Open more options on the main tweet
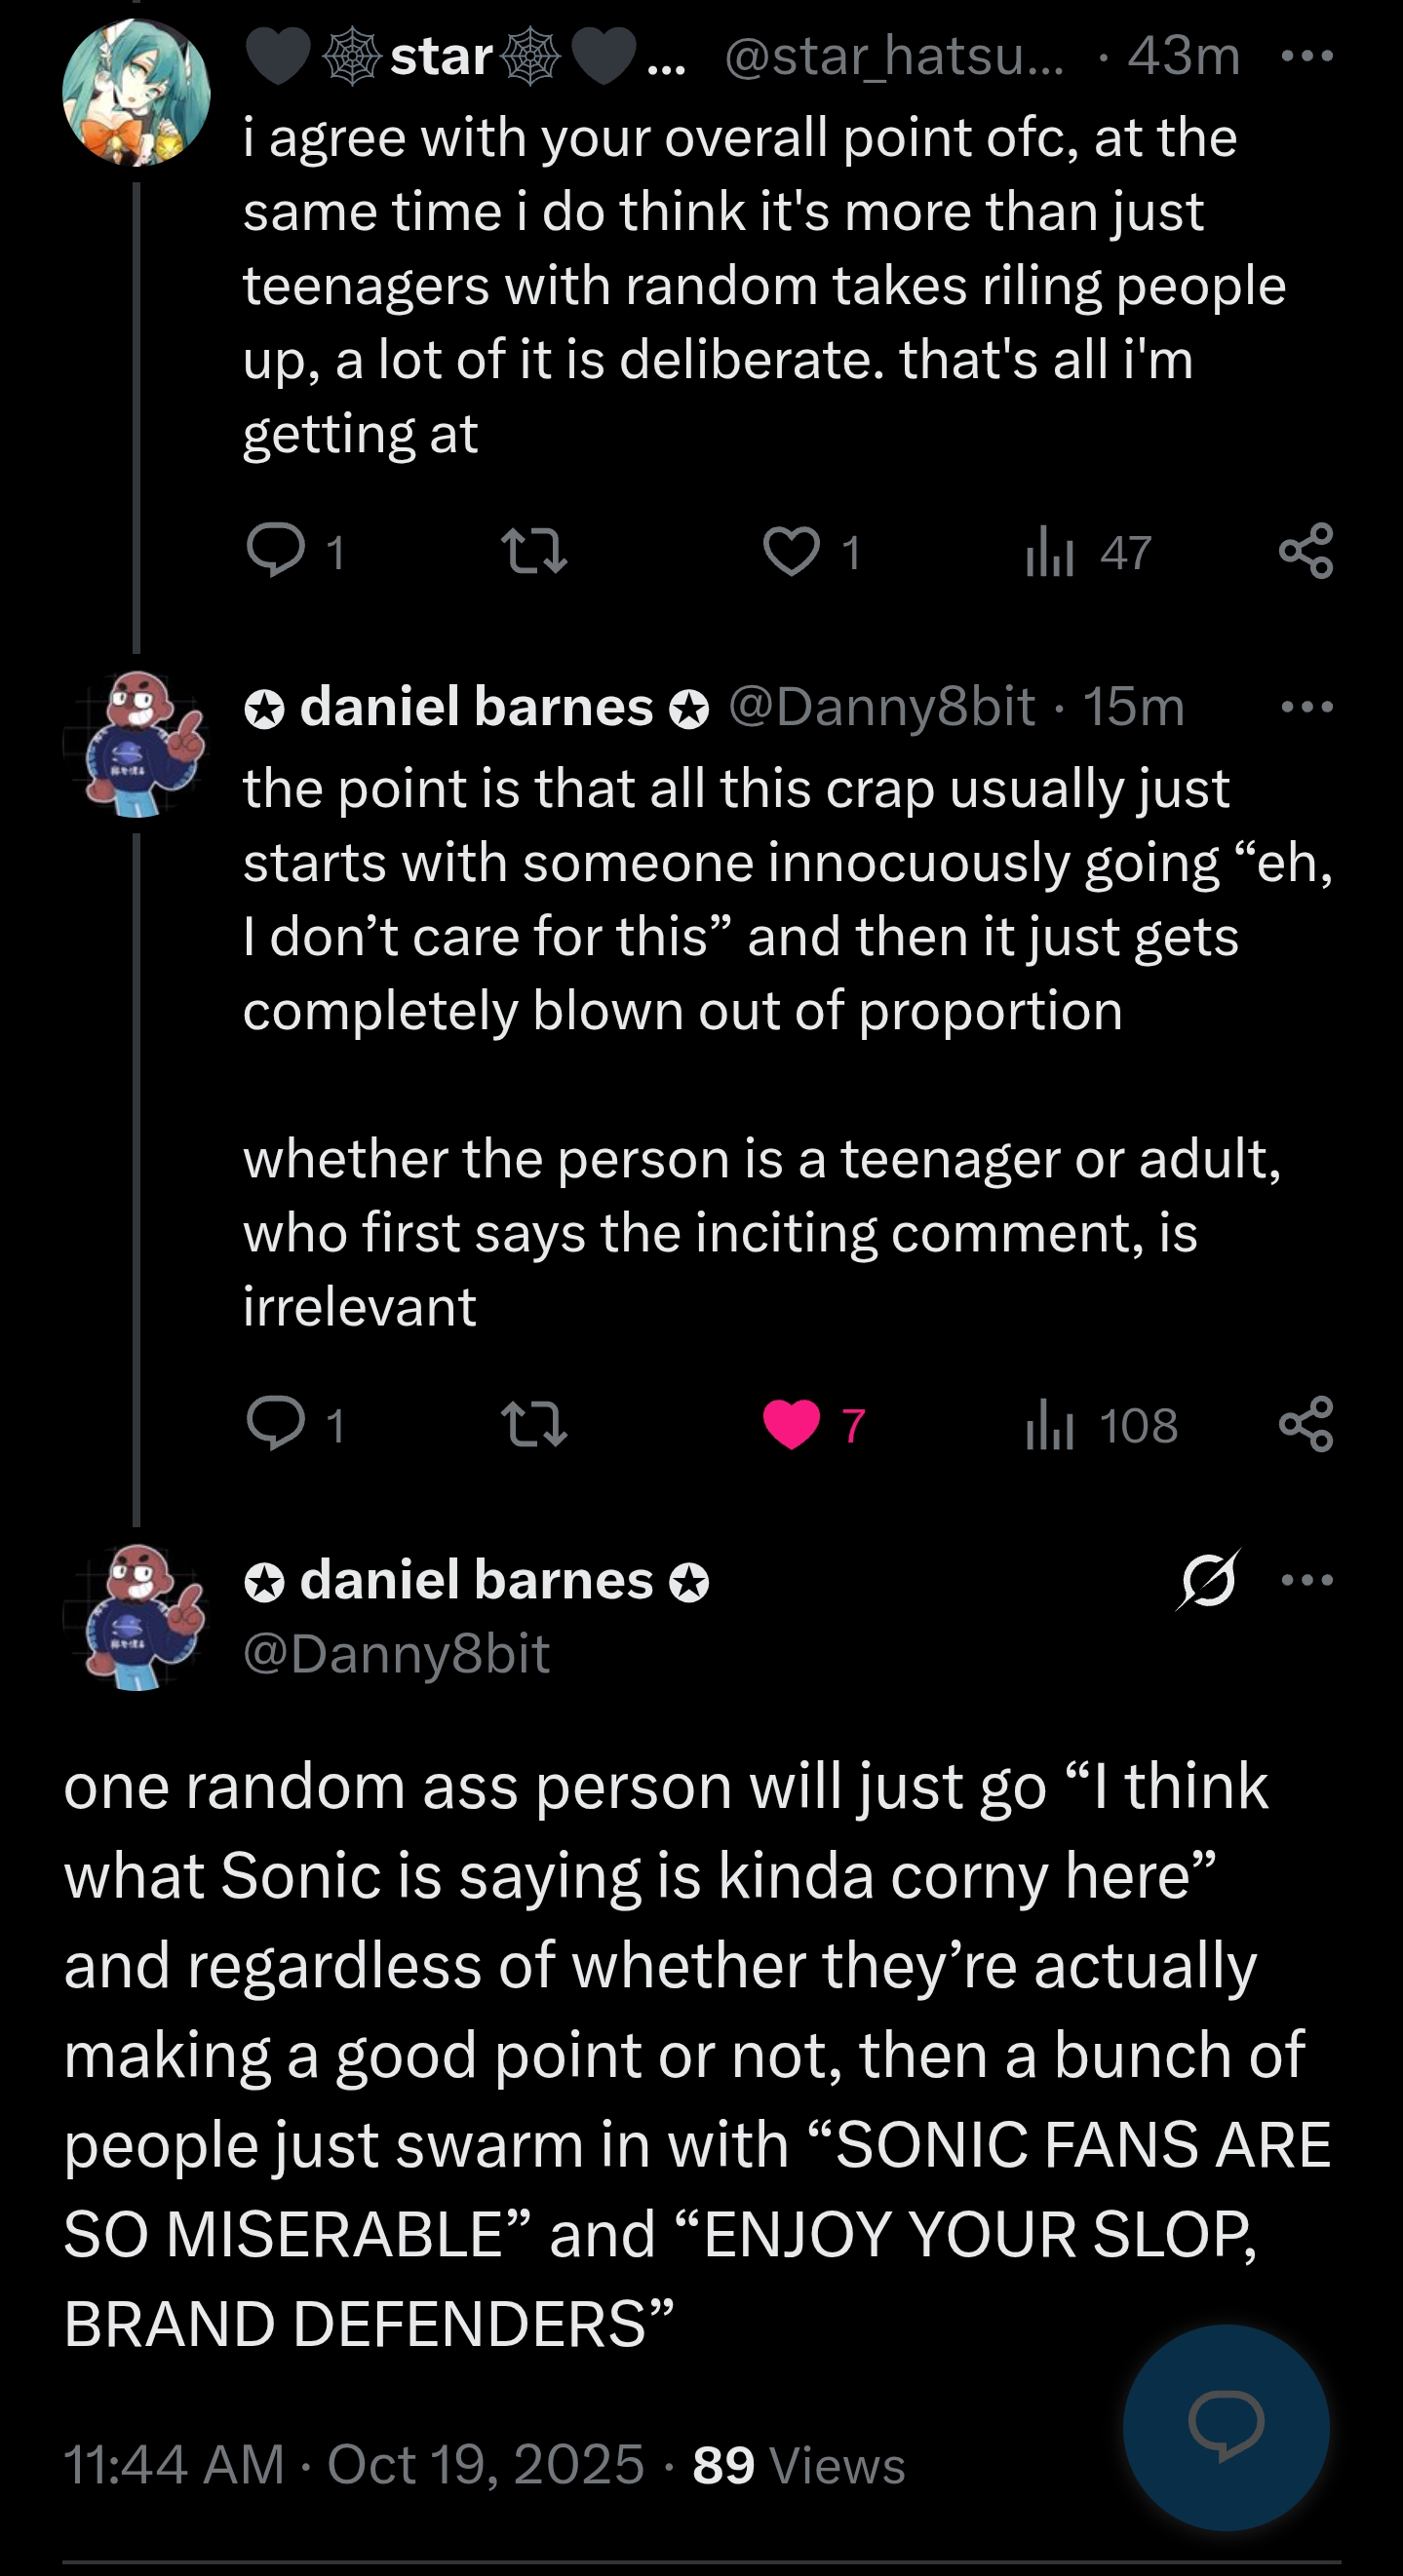This screenshot has width=1403, height=2576. pyautogui.click(x=1307, y=1580)
